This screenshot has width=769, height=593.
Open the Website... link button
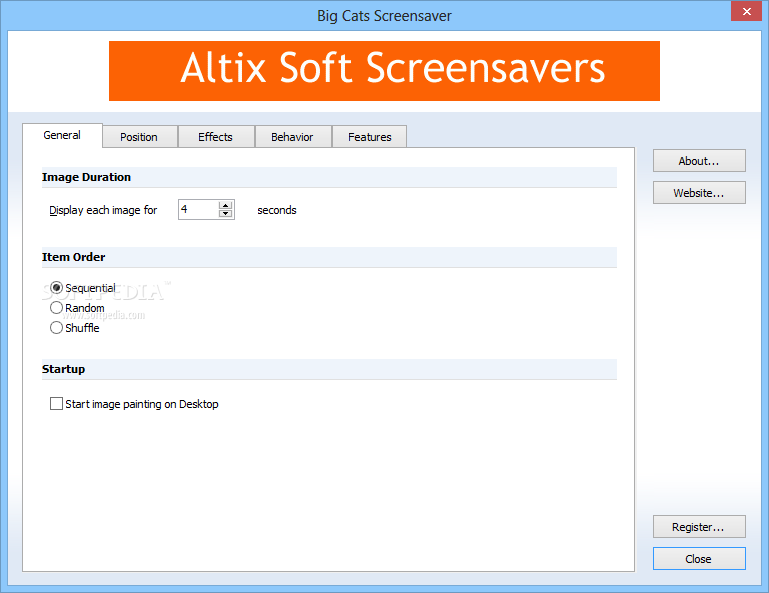pos(699,193)
